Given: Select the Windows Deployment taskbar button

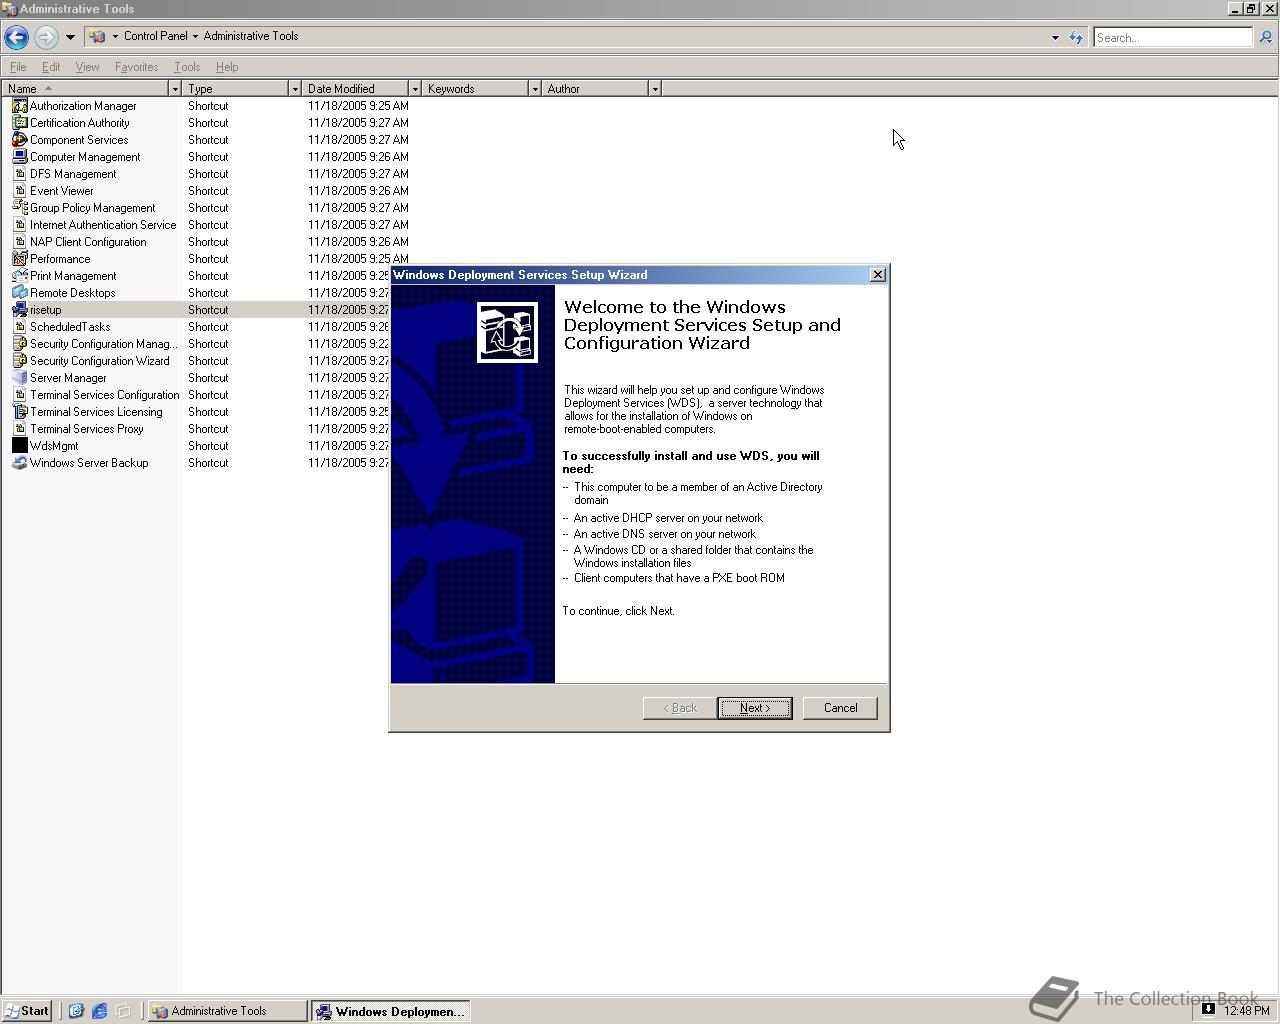Looking at the screenshot, I should [390, 1011].
